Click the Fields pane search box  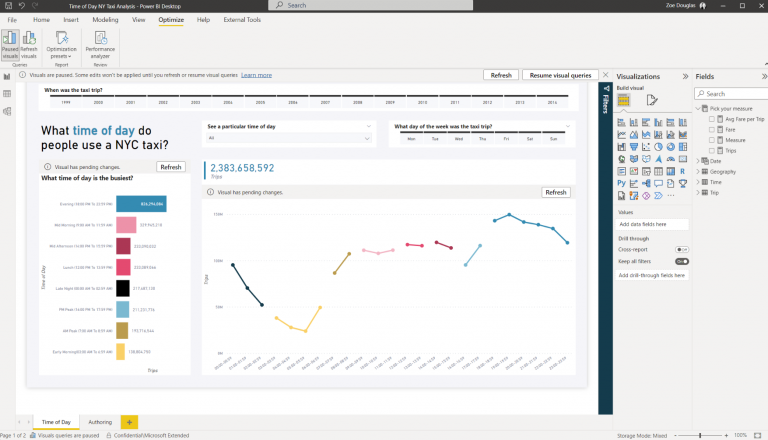[731, 94]
